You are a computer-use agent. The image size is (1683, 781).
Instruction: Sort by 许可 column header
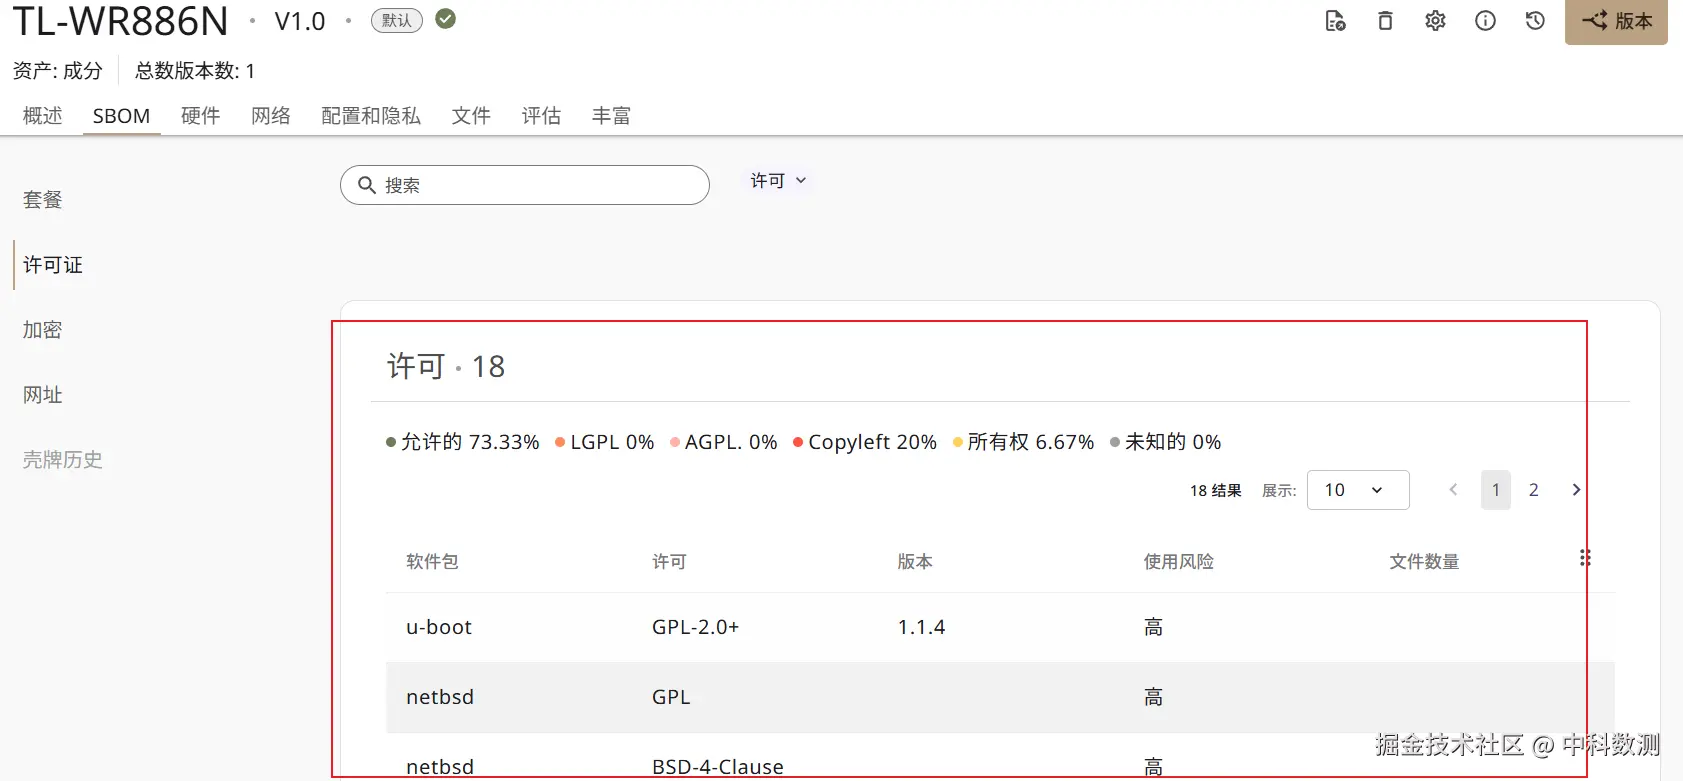pyautogui.click(x=669, y=562)
